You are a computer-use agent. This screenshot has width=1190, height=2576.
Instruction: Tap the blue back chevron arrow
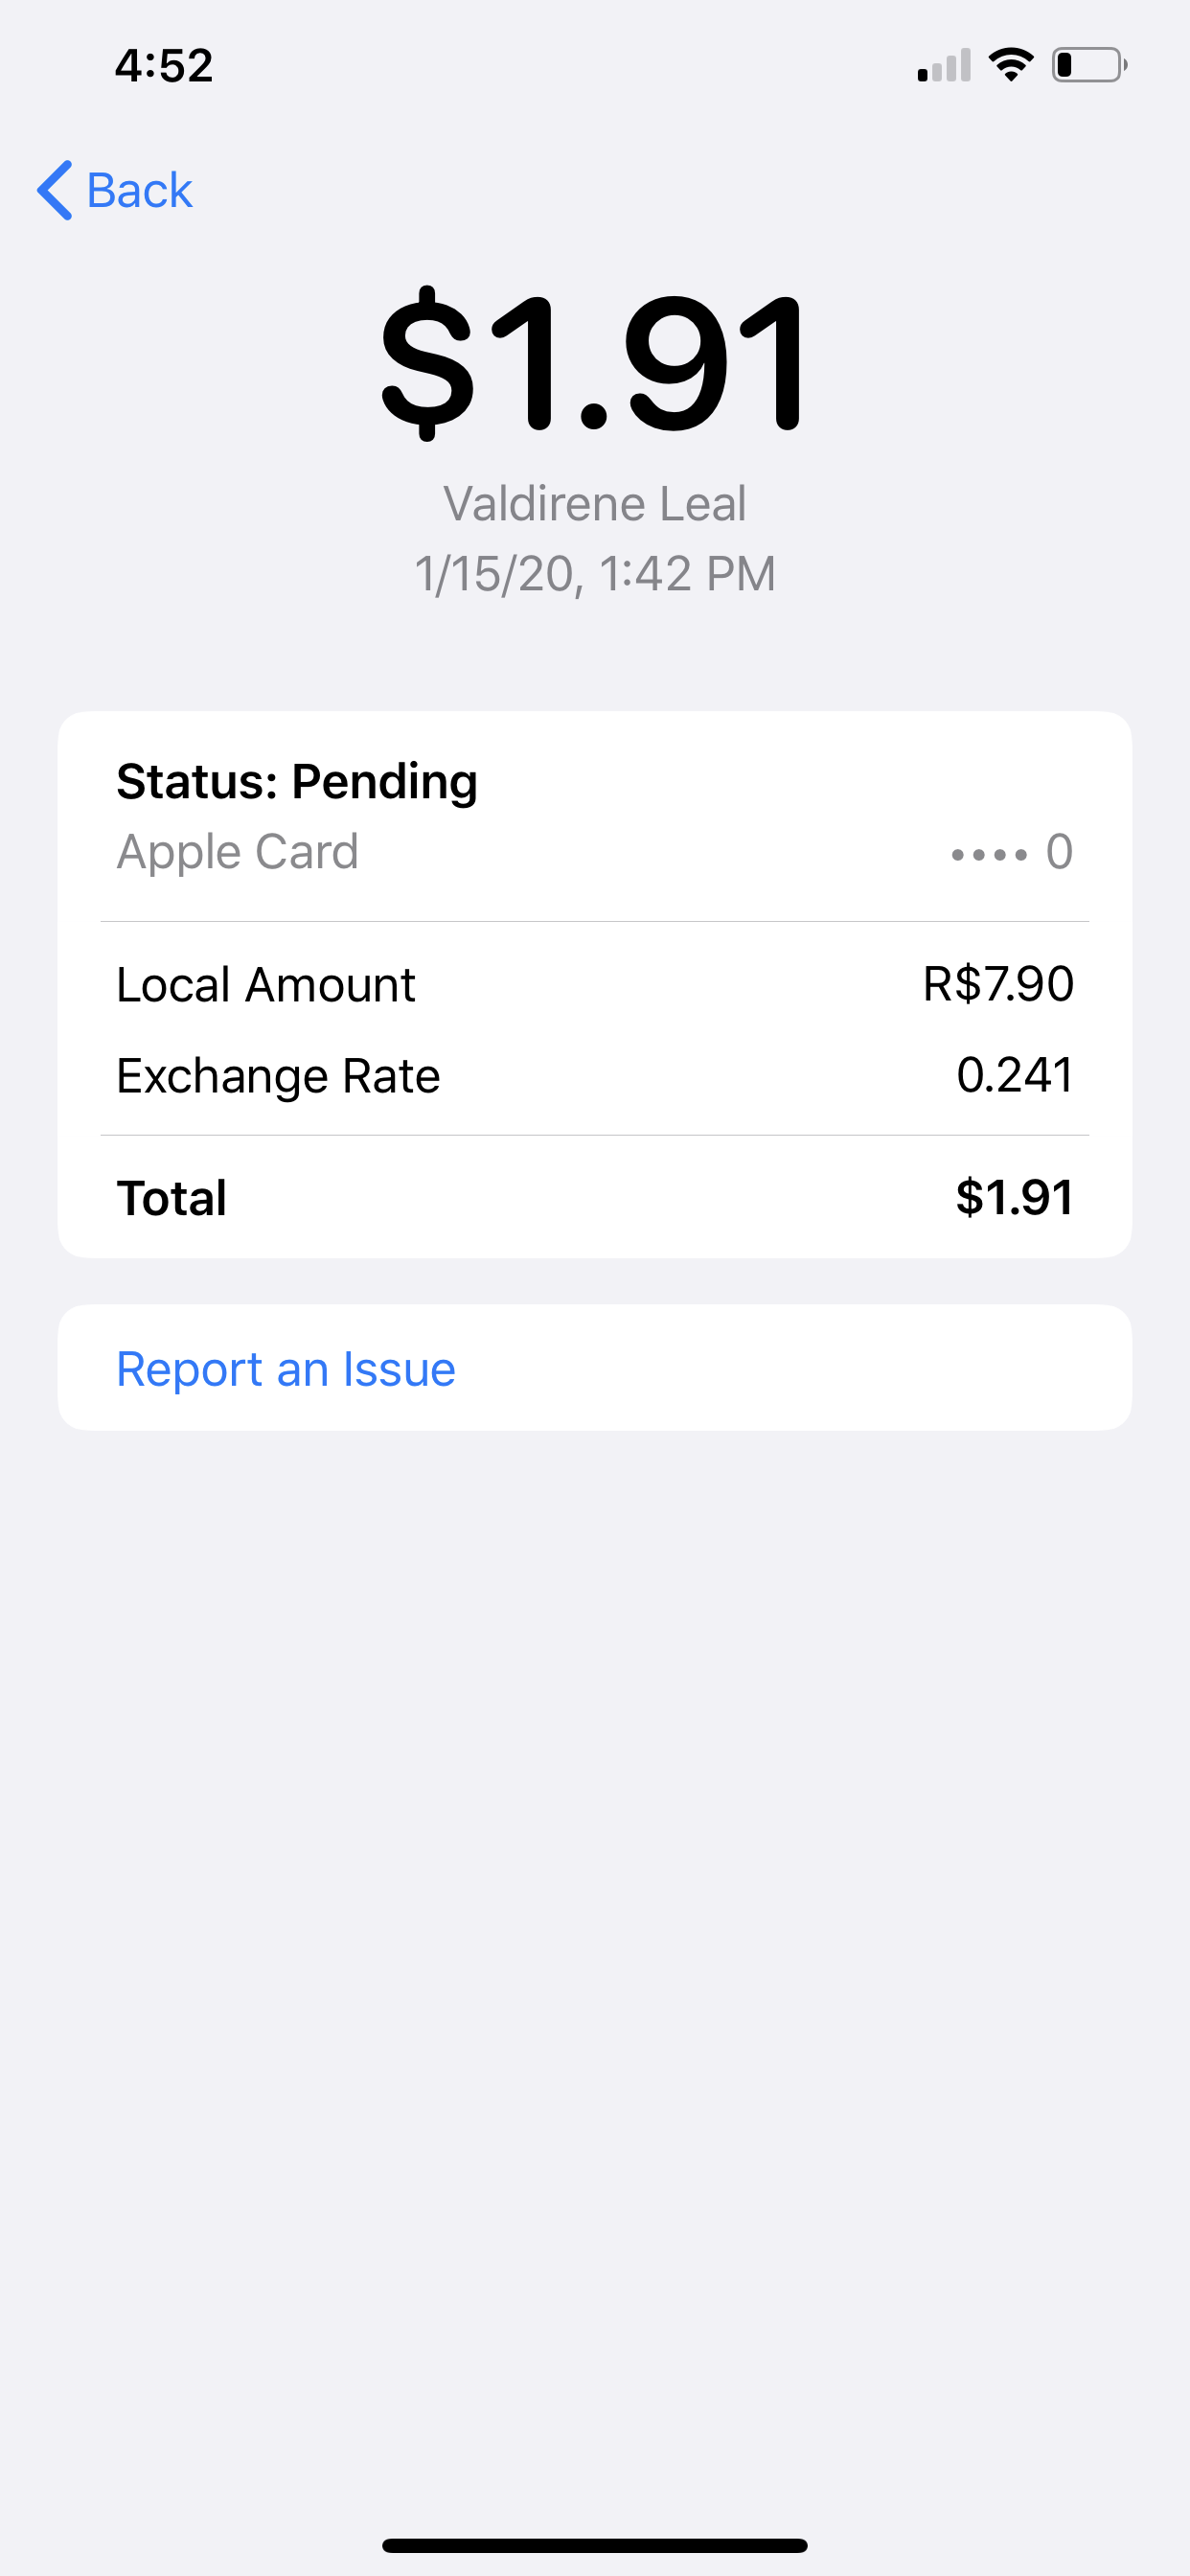point(55,190)
